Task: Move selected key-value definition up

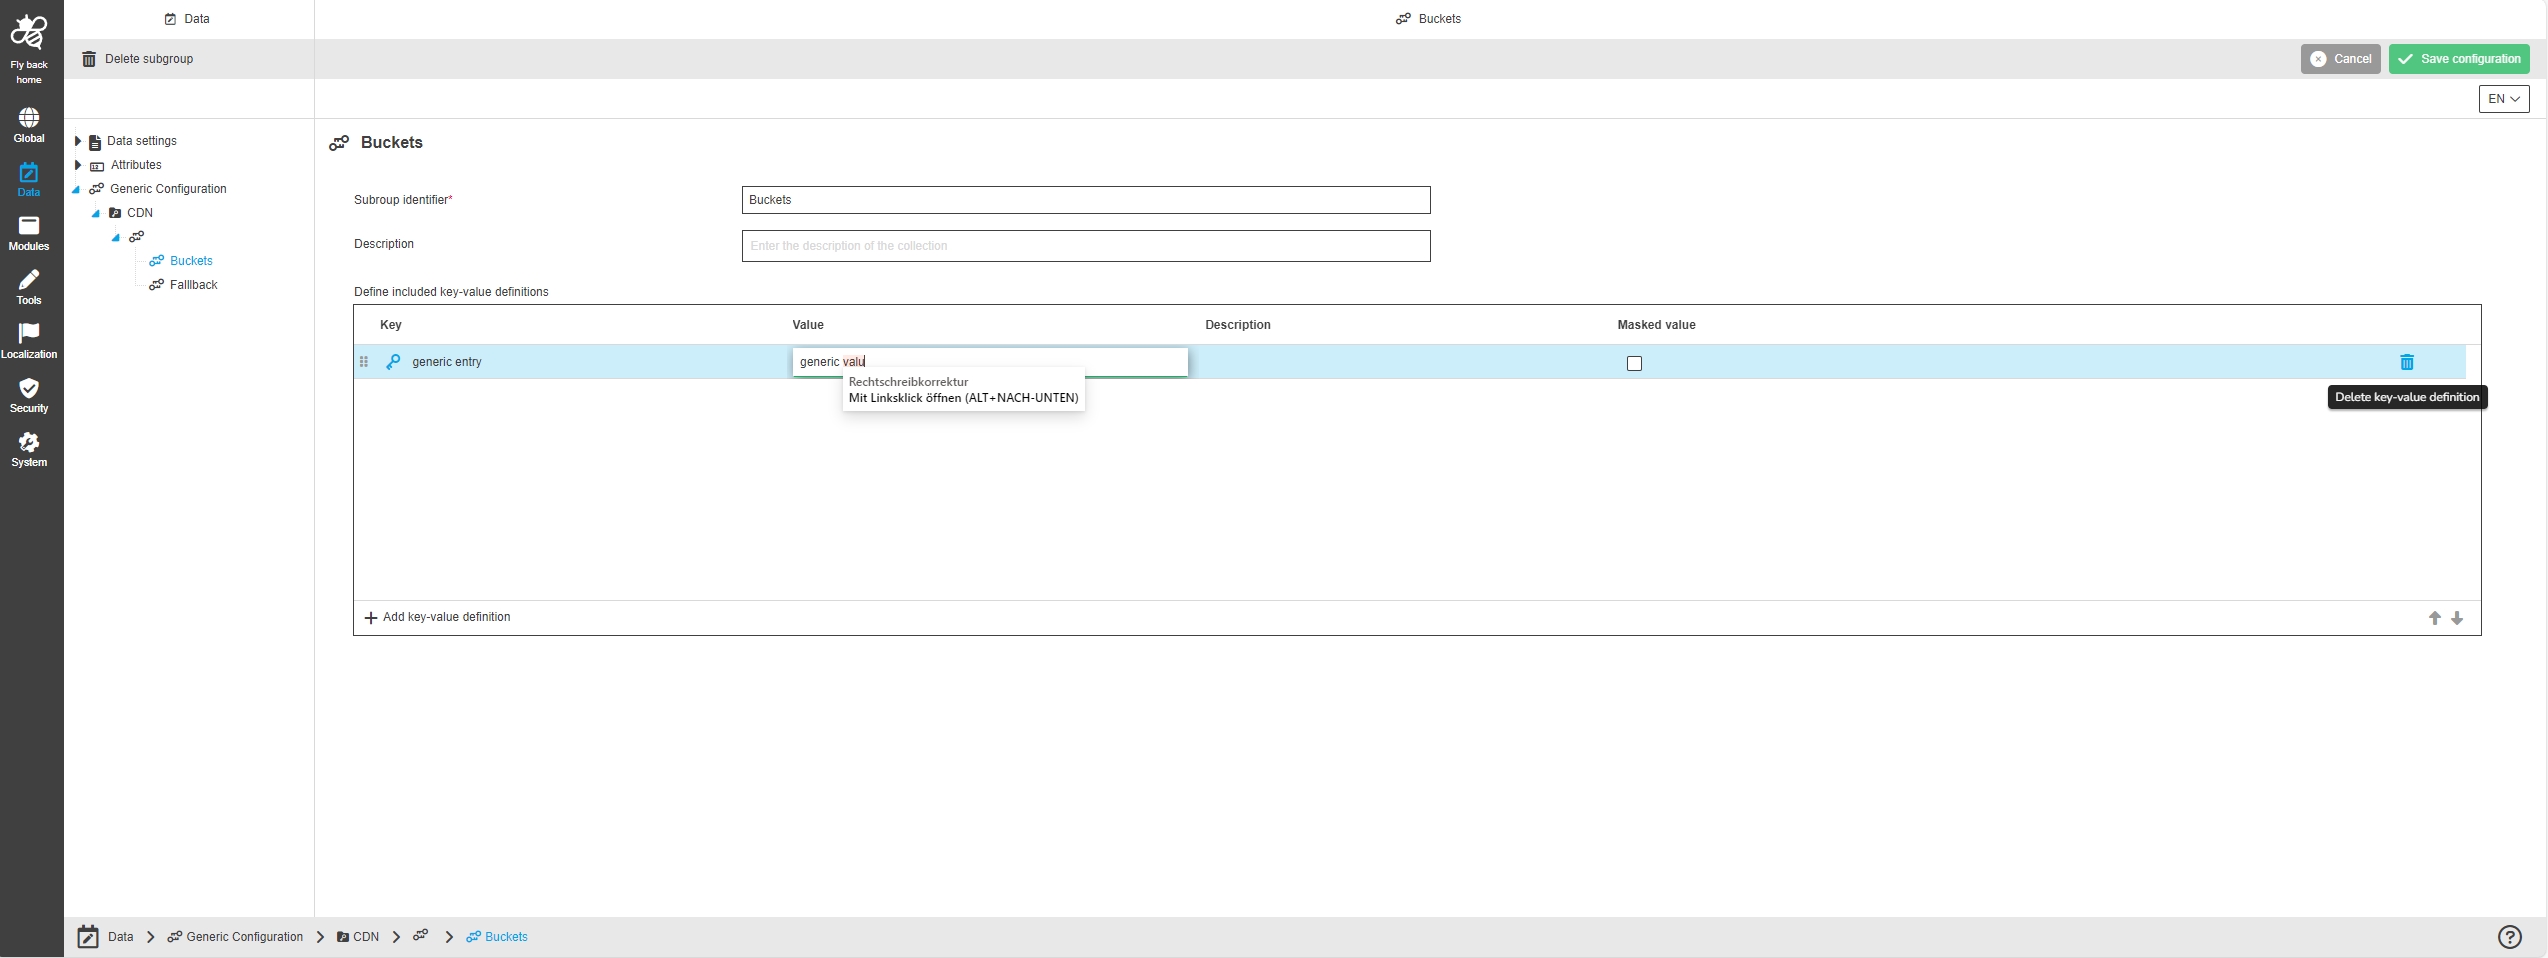Action: [x=2434, y=618]
